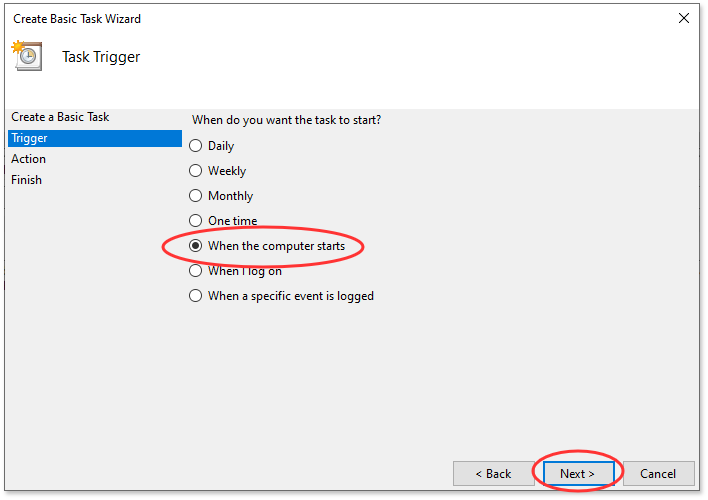
Task: Select When a specific event is logged
Action: (196, 296)
